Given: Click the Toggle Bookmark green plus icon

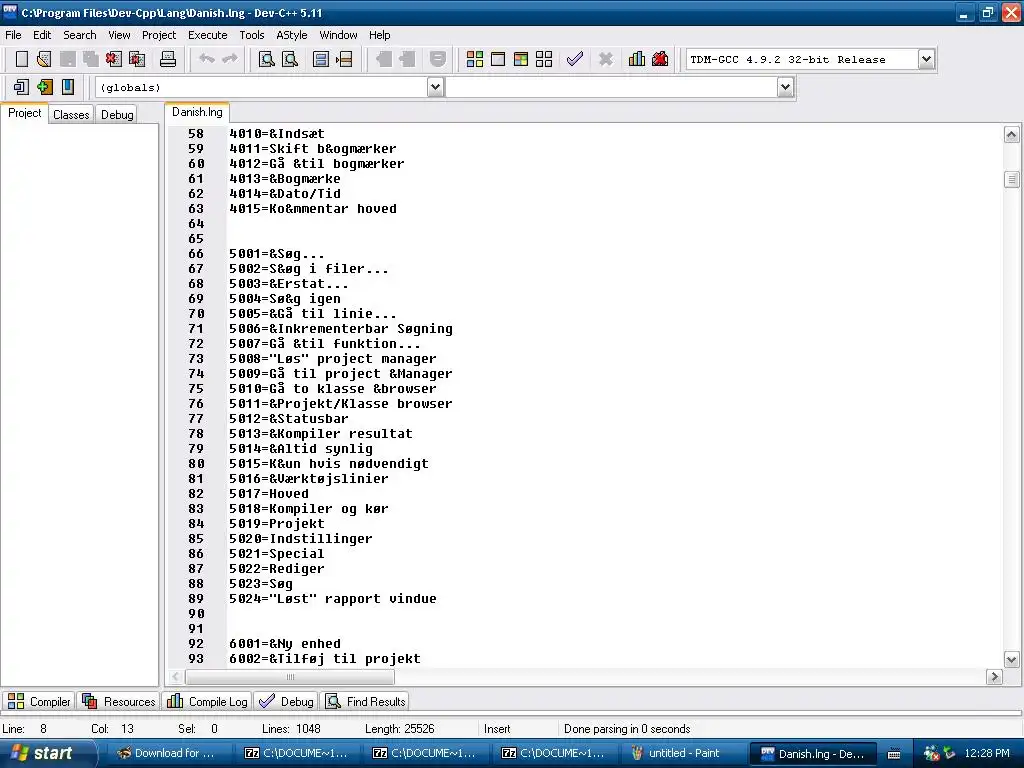Looking at the screenshot, I should coord(44,87).
